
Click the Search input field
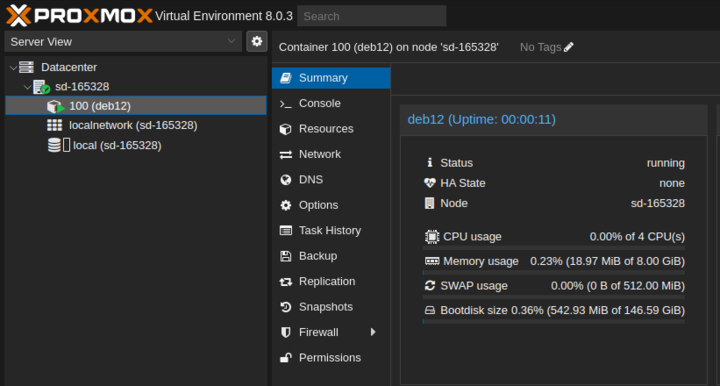pyautogui.click(x=371, y=16)
